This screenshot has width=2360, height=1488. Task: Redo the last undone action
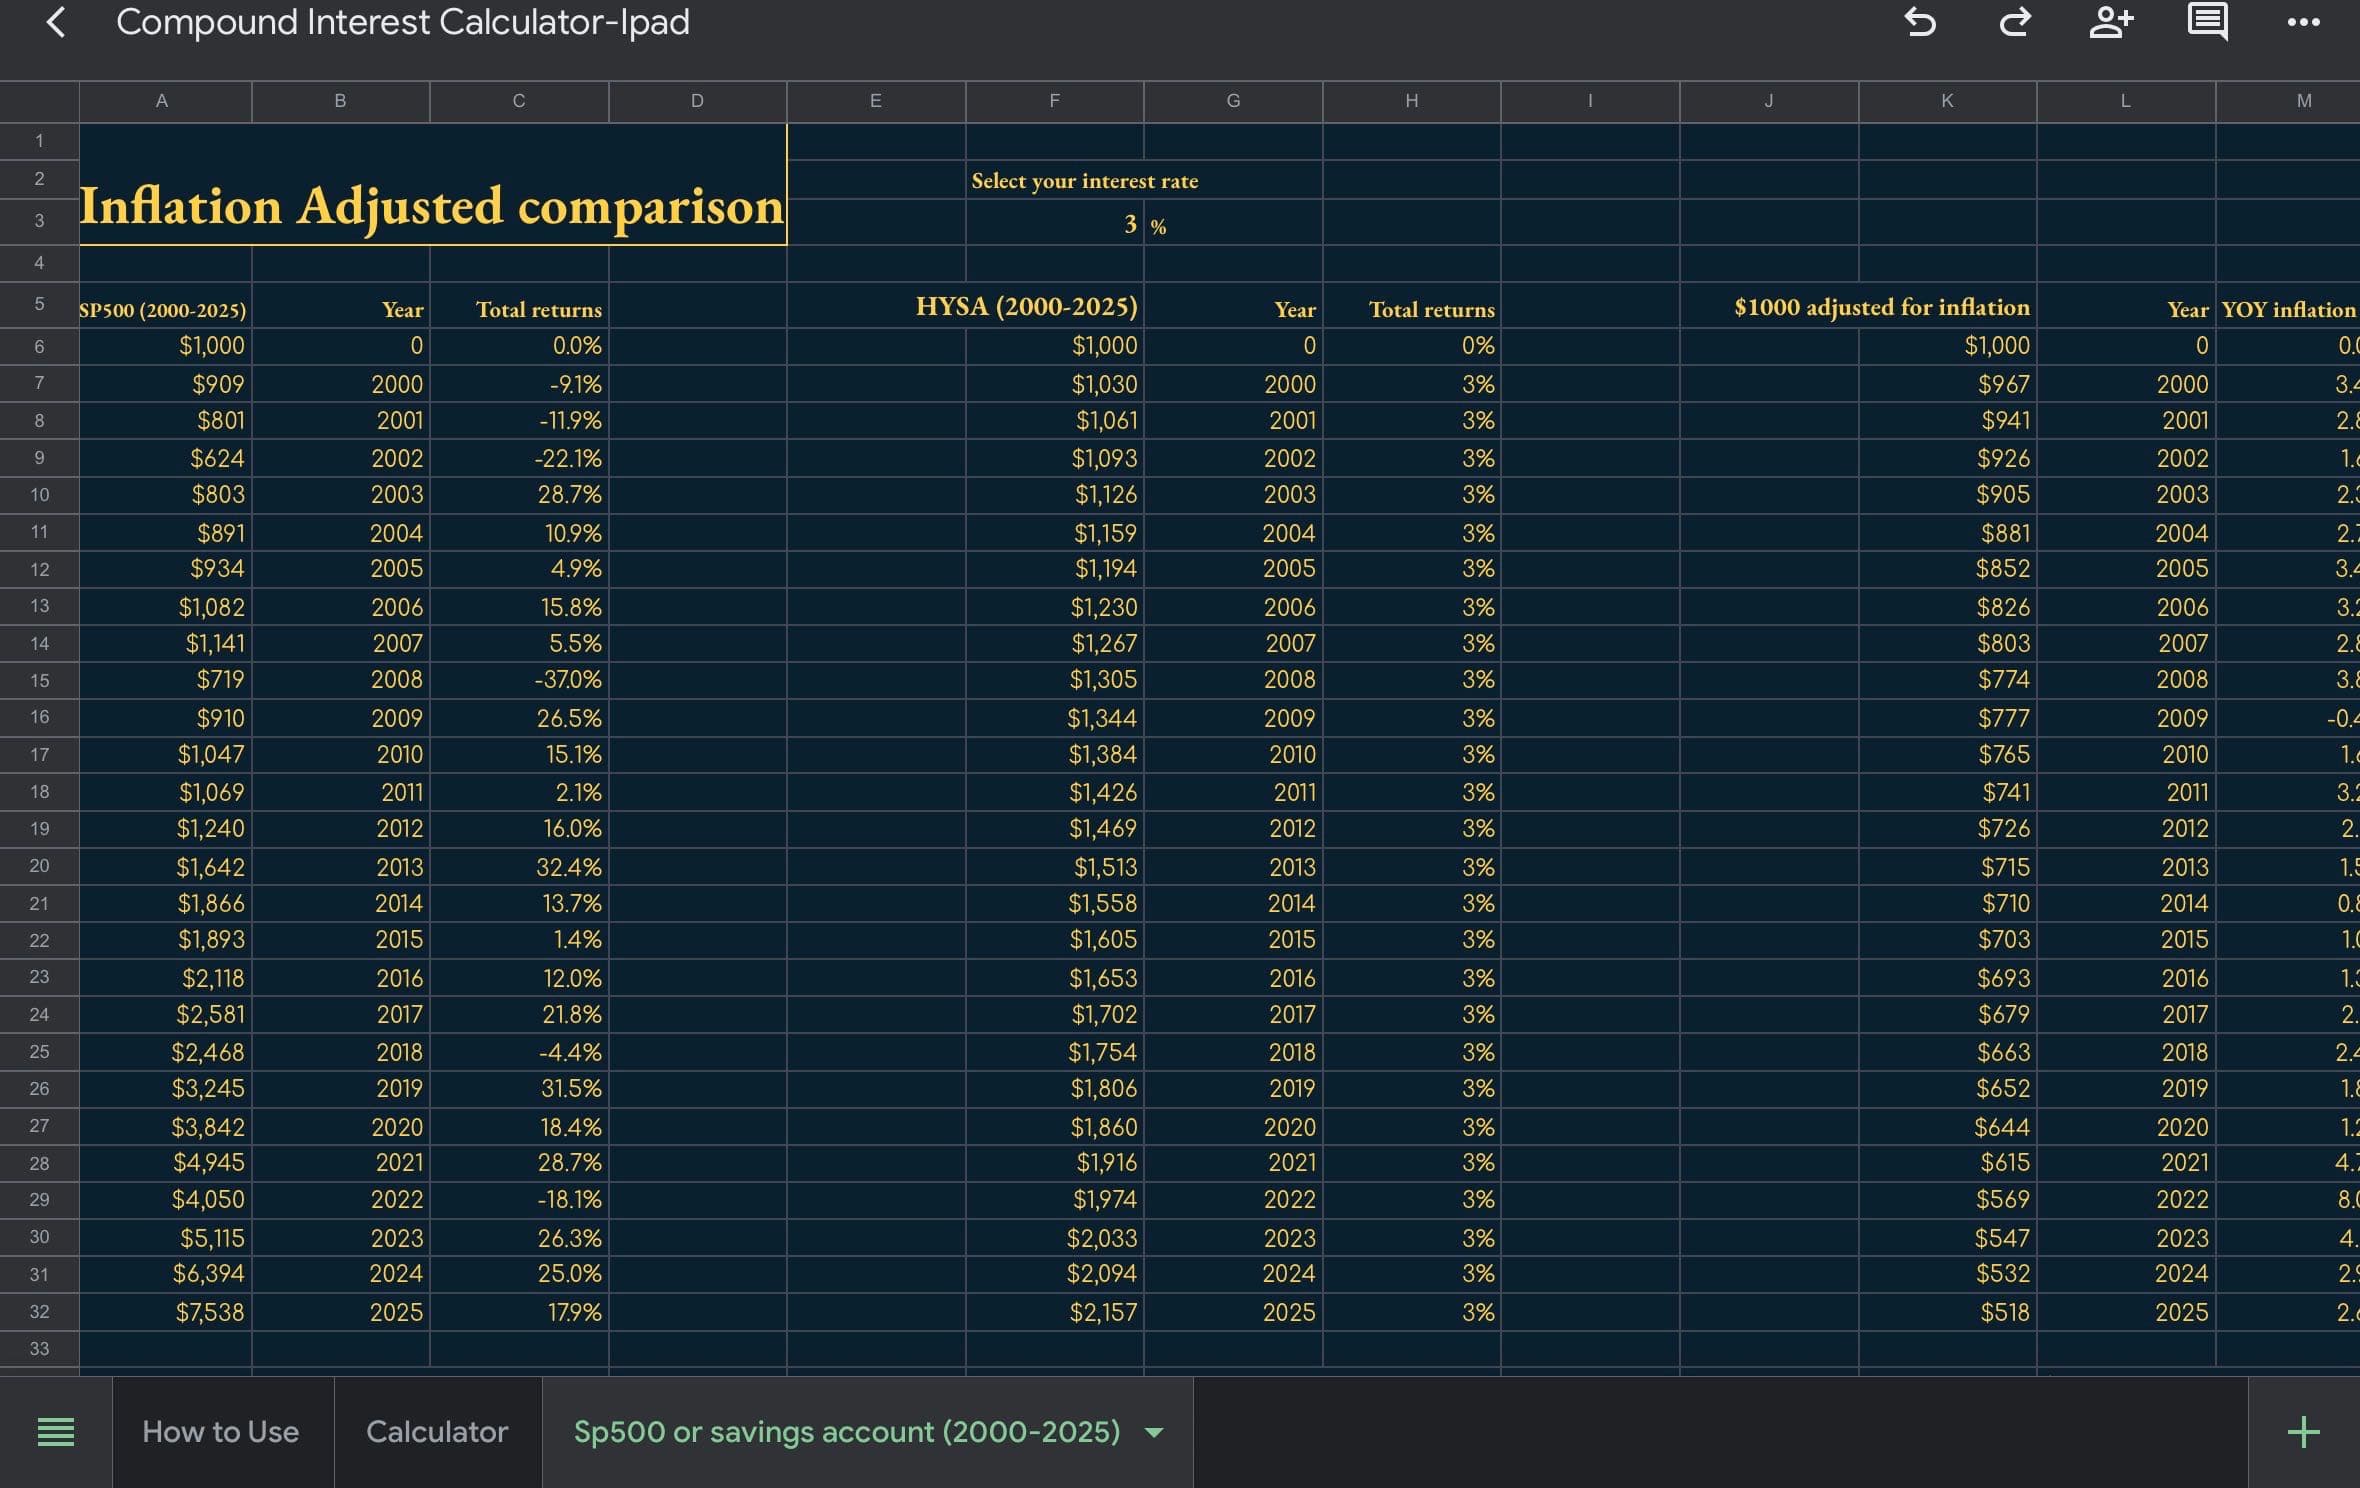point(2014,21)
